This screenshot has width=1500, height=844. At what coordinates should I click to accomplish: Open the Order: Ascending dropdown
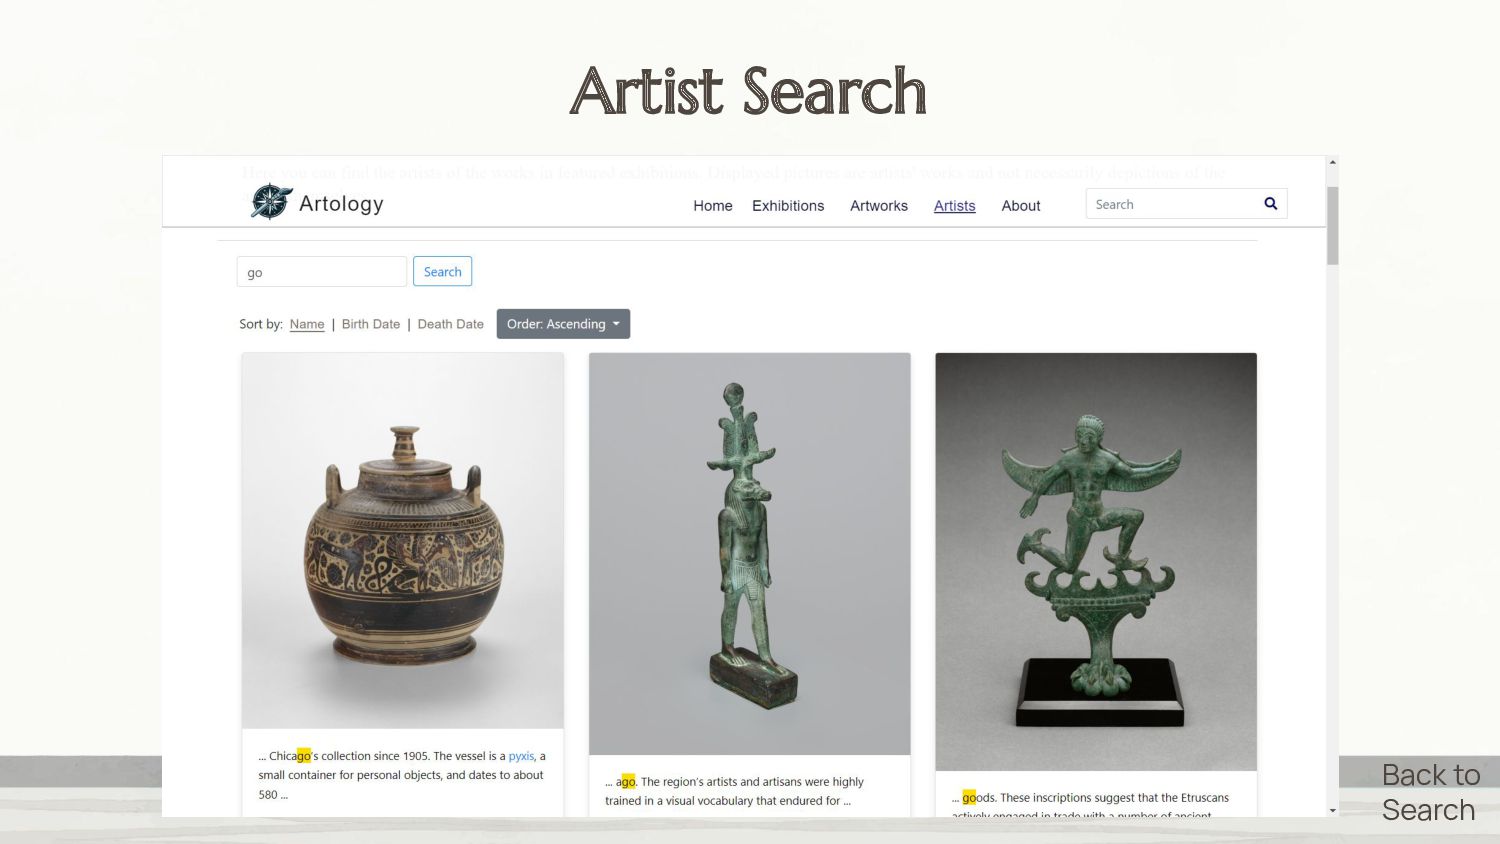click(x=563, y=324)
